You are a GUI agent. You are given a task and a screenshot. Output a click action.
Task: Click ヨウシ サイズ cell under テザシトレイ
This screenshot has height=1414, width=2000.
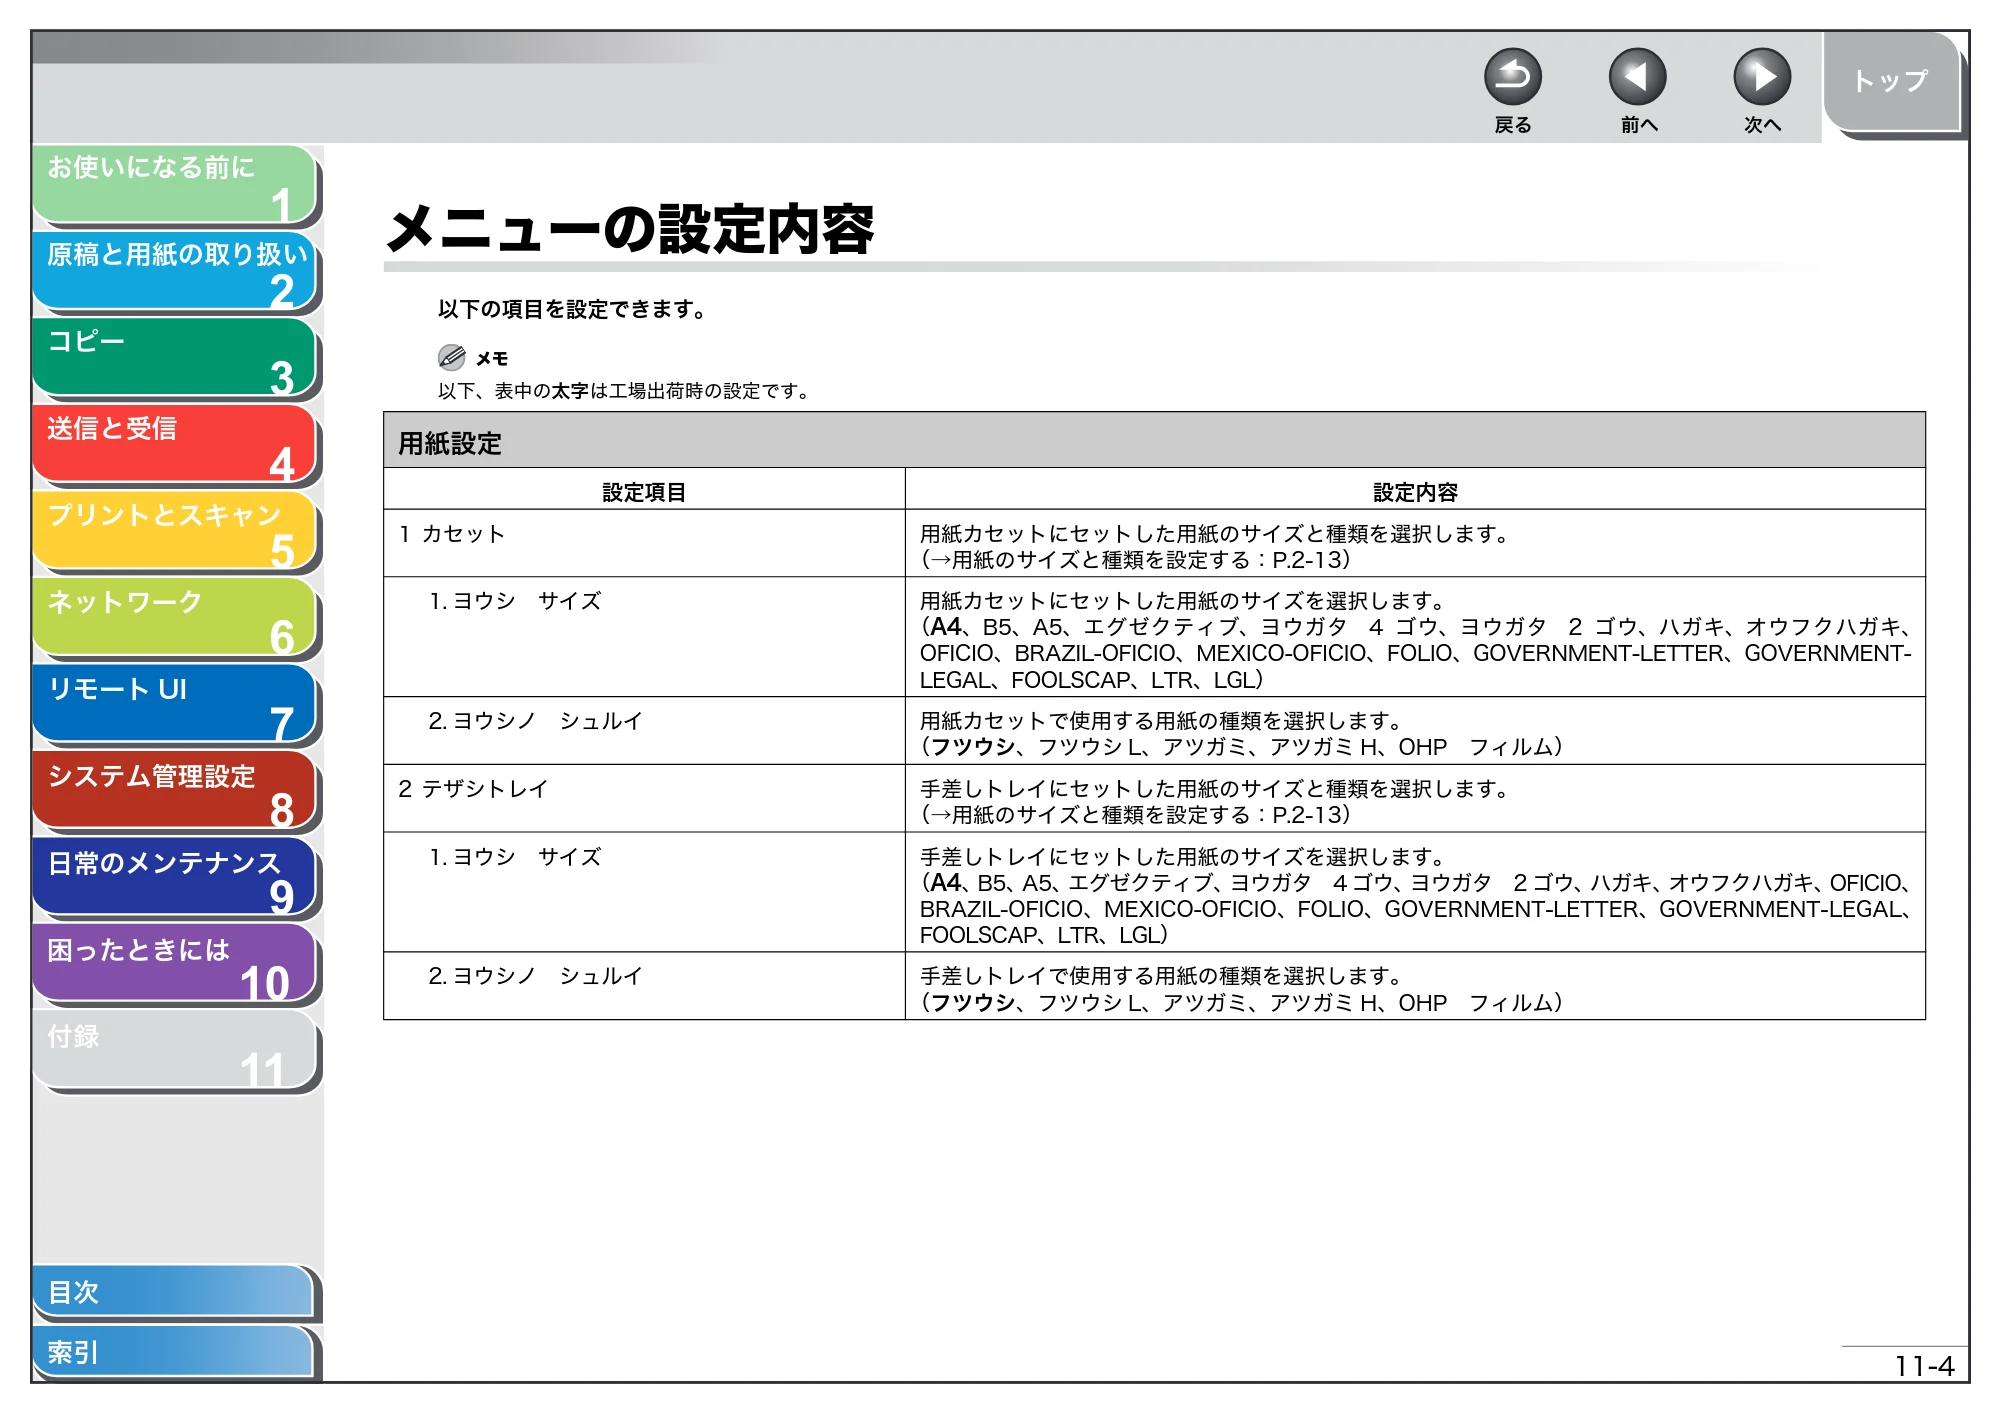pos(644,892)
